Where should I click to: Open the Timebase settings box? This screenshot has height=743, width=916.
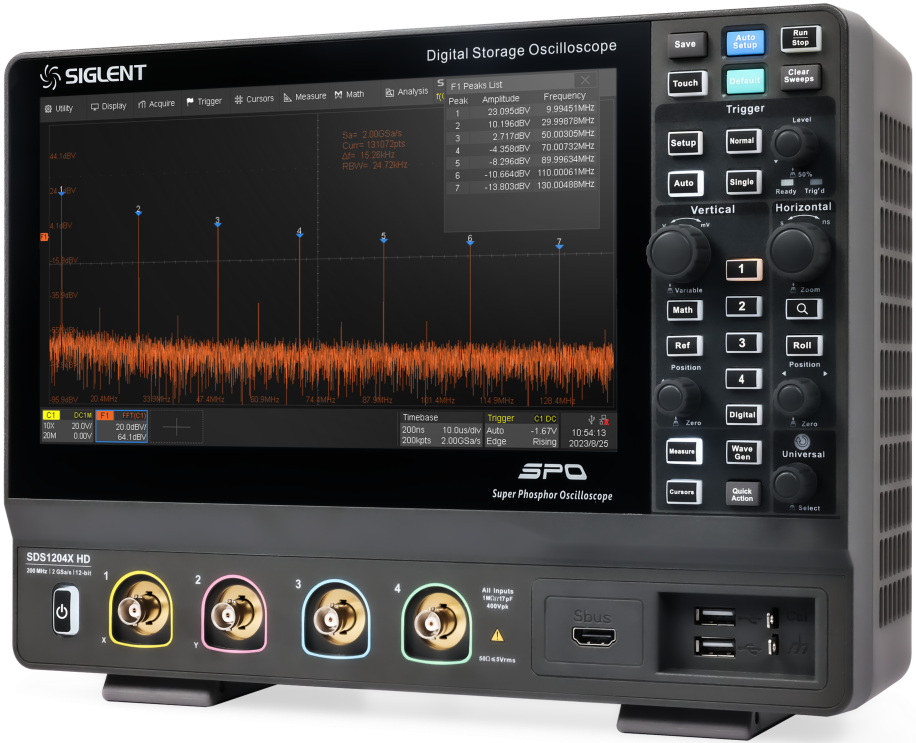coord(441,430)
